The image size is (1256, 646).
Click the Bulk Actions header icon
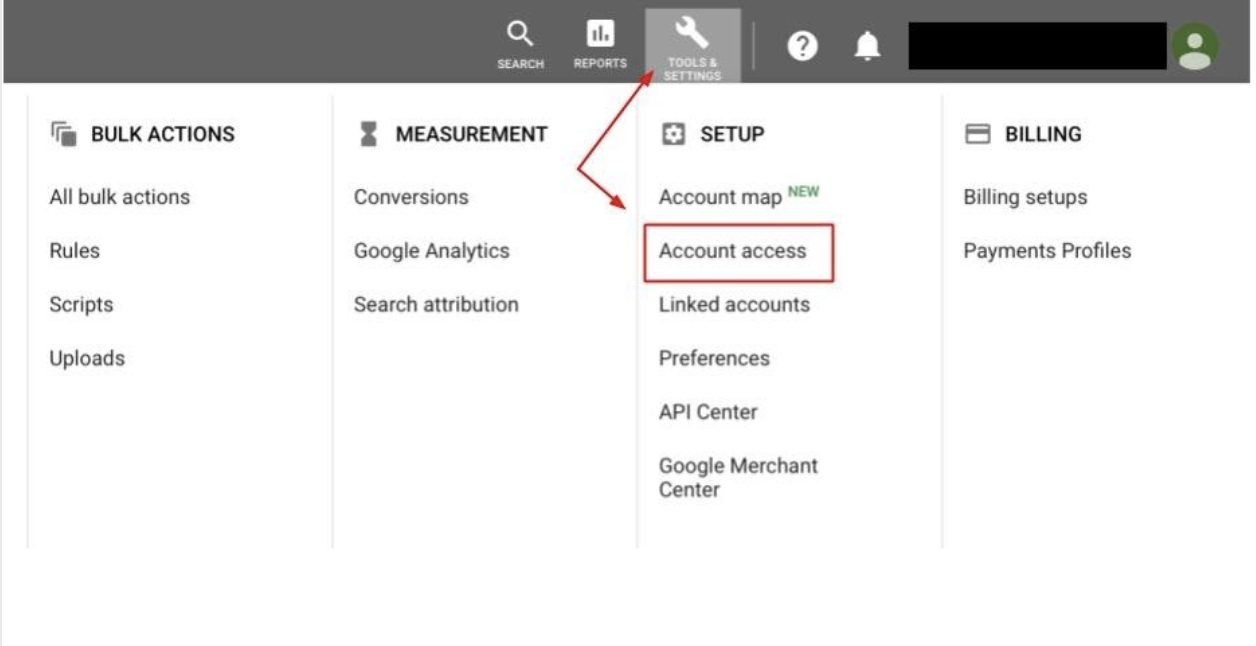coord(64,134)
